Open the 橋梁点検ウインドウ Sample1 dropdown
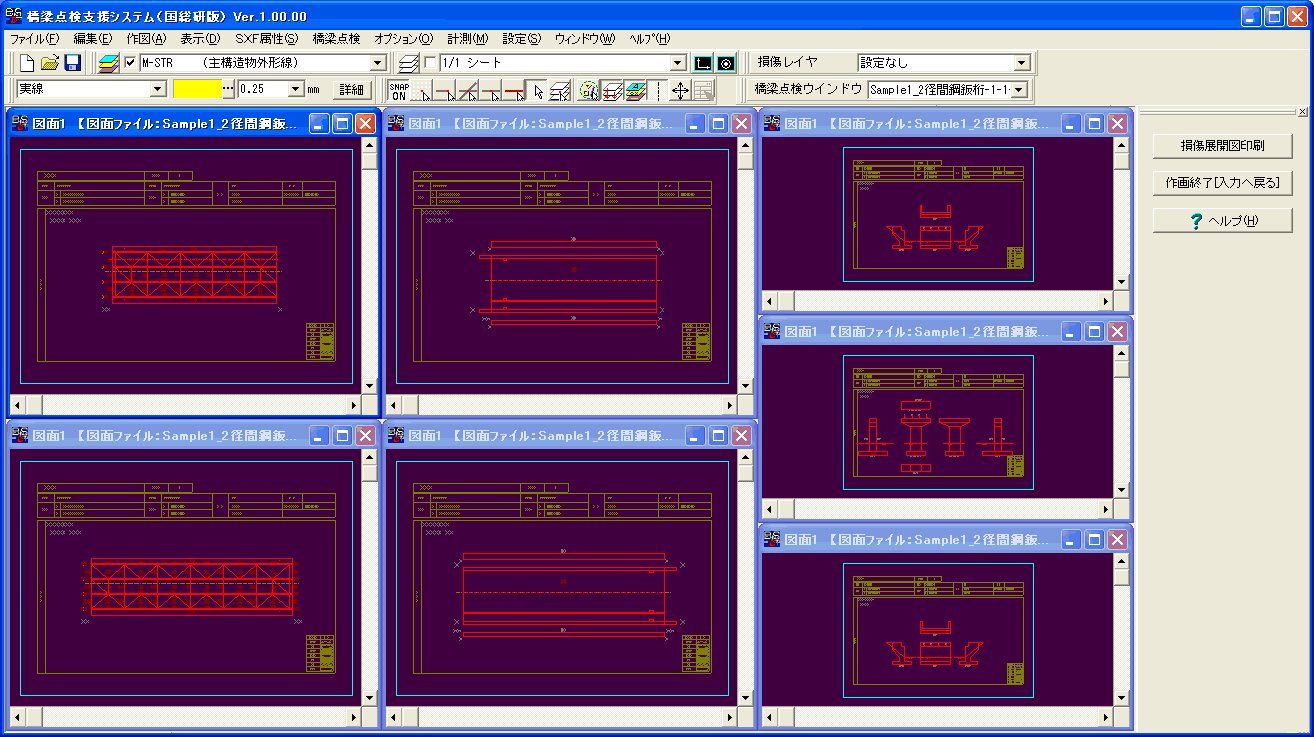This screenshot has height=737, width=1314. click(1019, 89)
